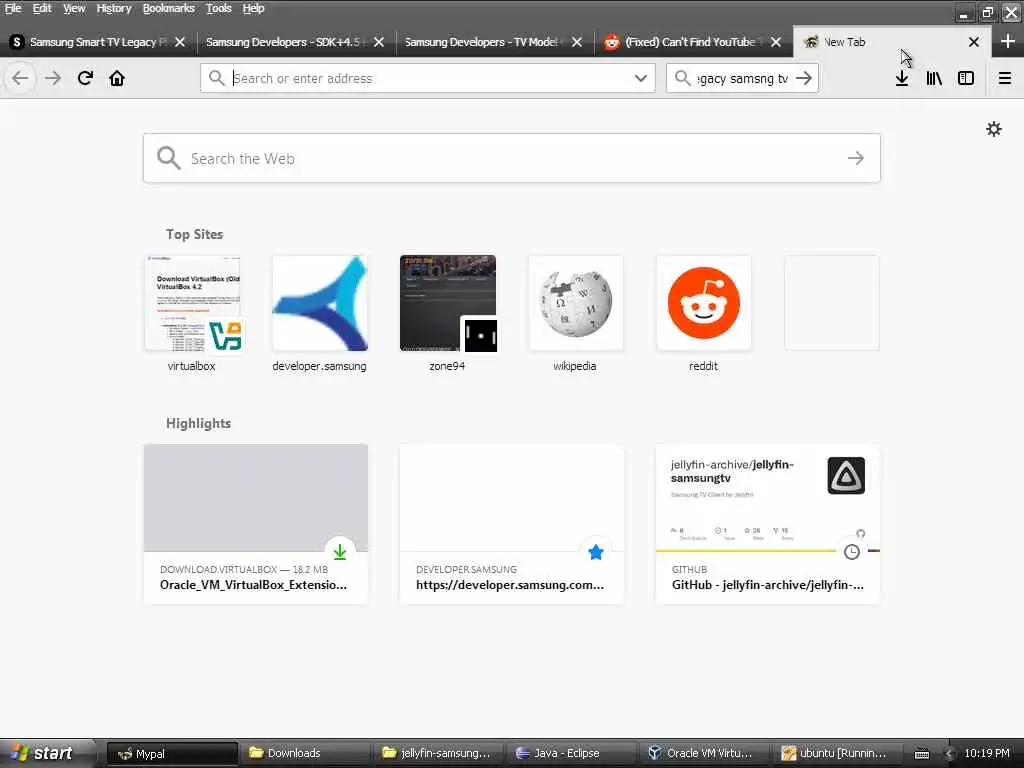Screen dimensions: 1024x768
Task: Submit toolbar search with arrow
Action: point(804,78)
